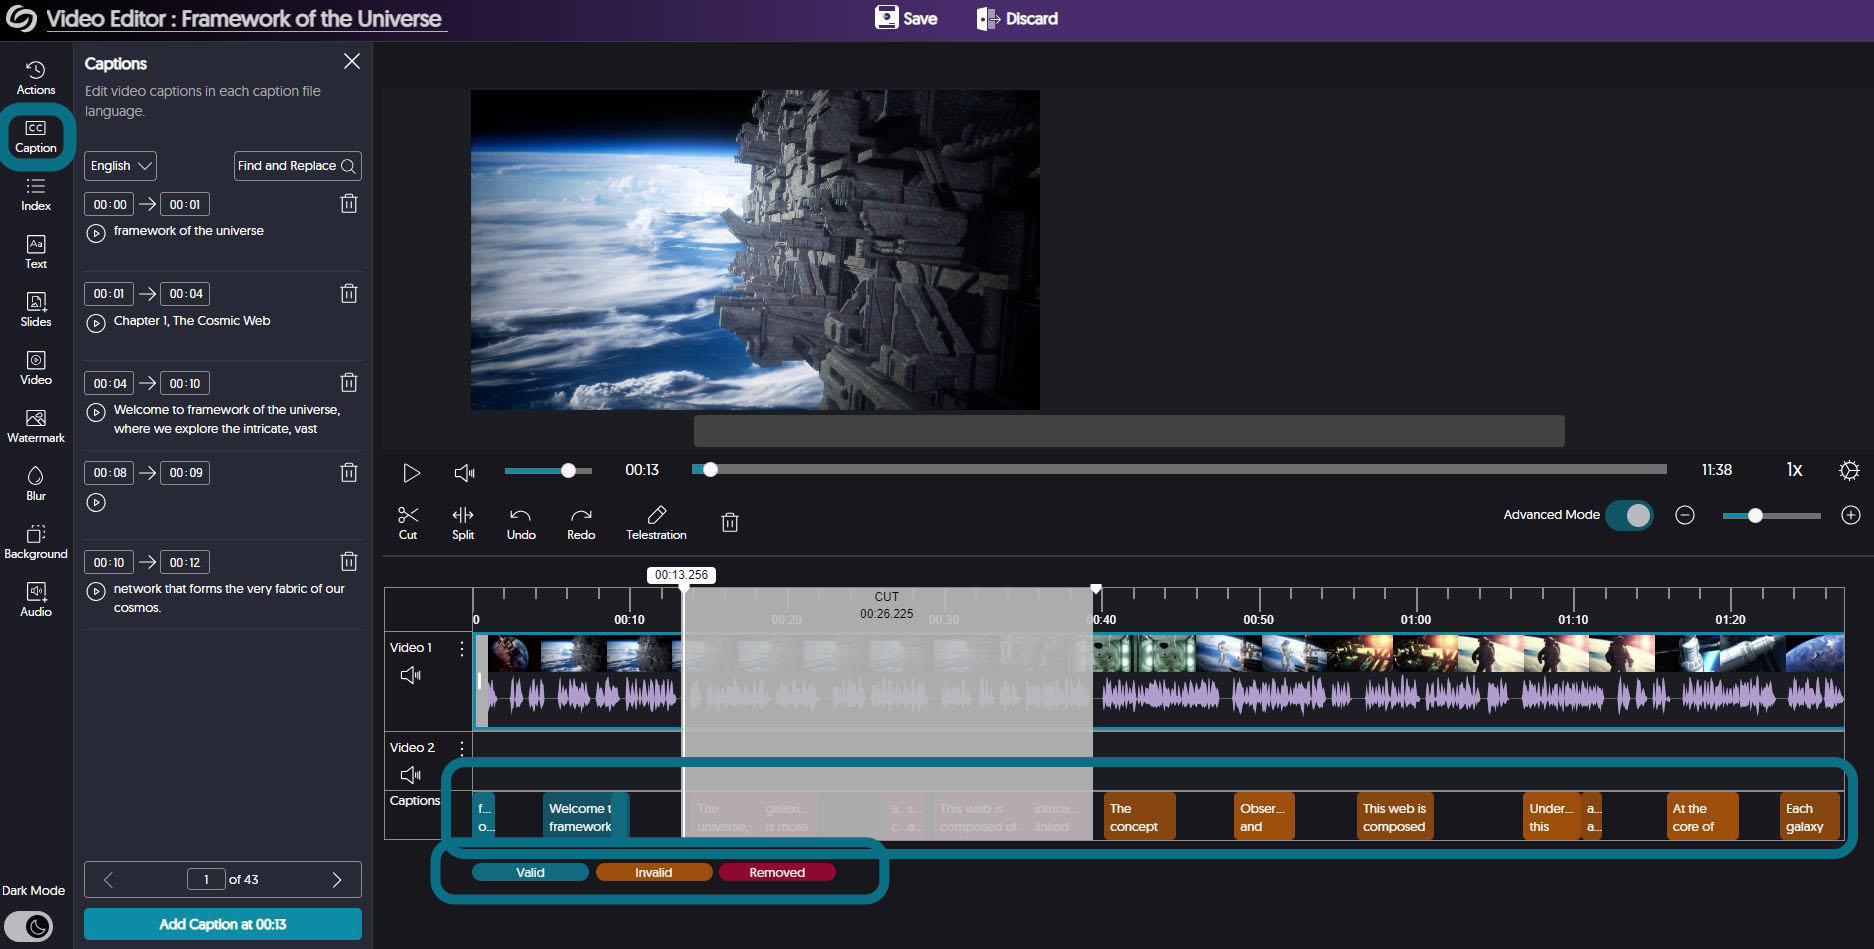Delete the 'network that forms' caption
Viewport: 1874px width, 949px height.
pos(349,562)
